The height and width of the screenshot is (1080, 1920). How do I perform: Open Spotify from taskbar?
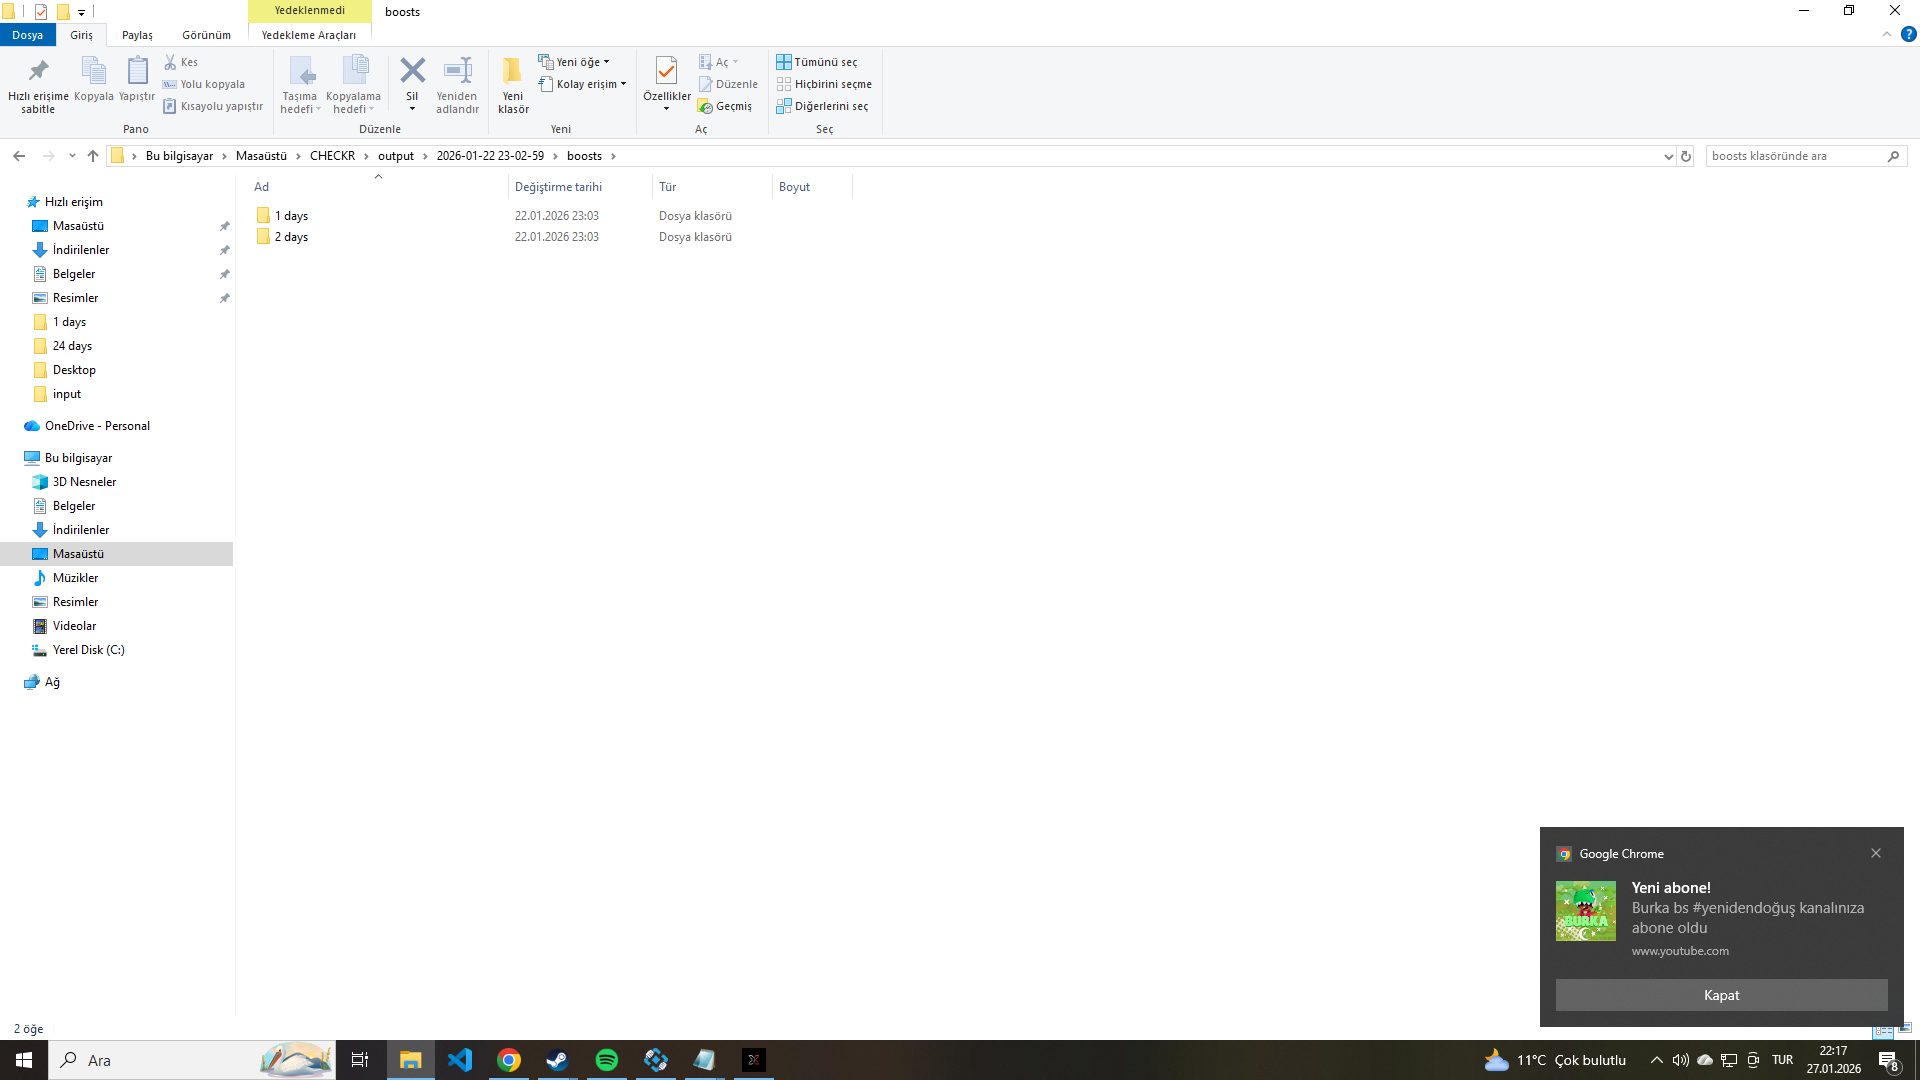(x=606, y=1060)
